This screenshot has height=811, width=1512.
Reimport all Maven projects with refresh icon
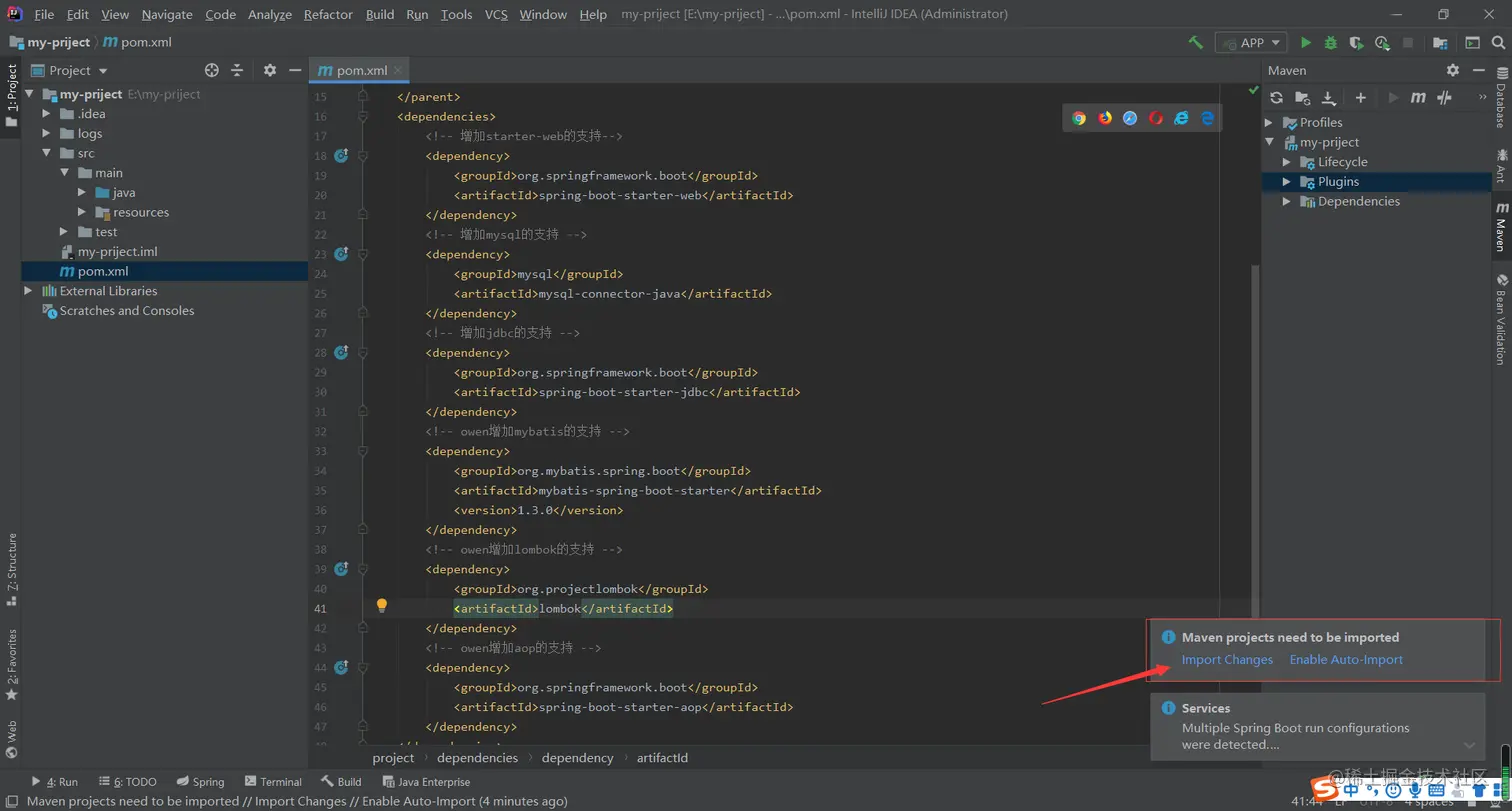pos(1276,98)
